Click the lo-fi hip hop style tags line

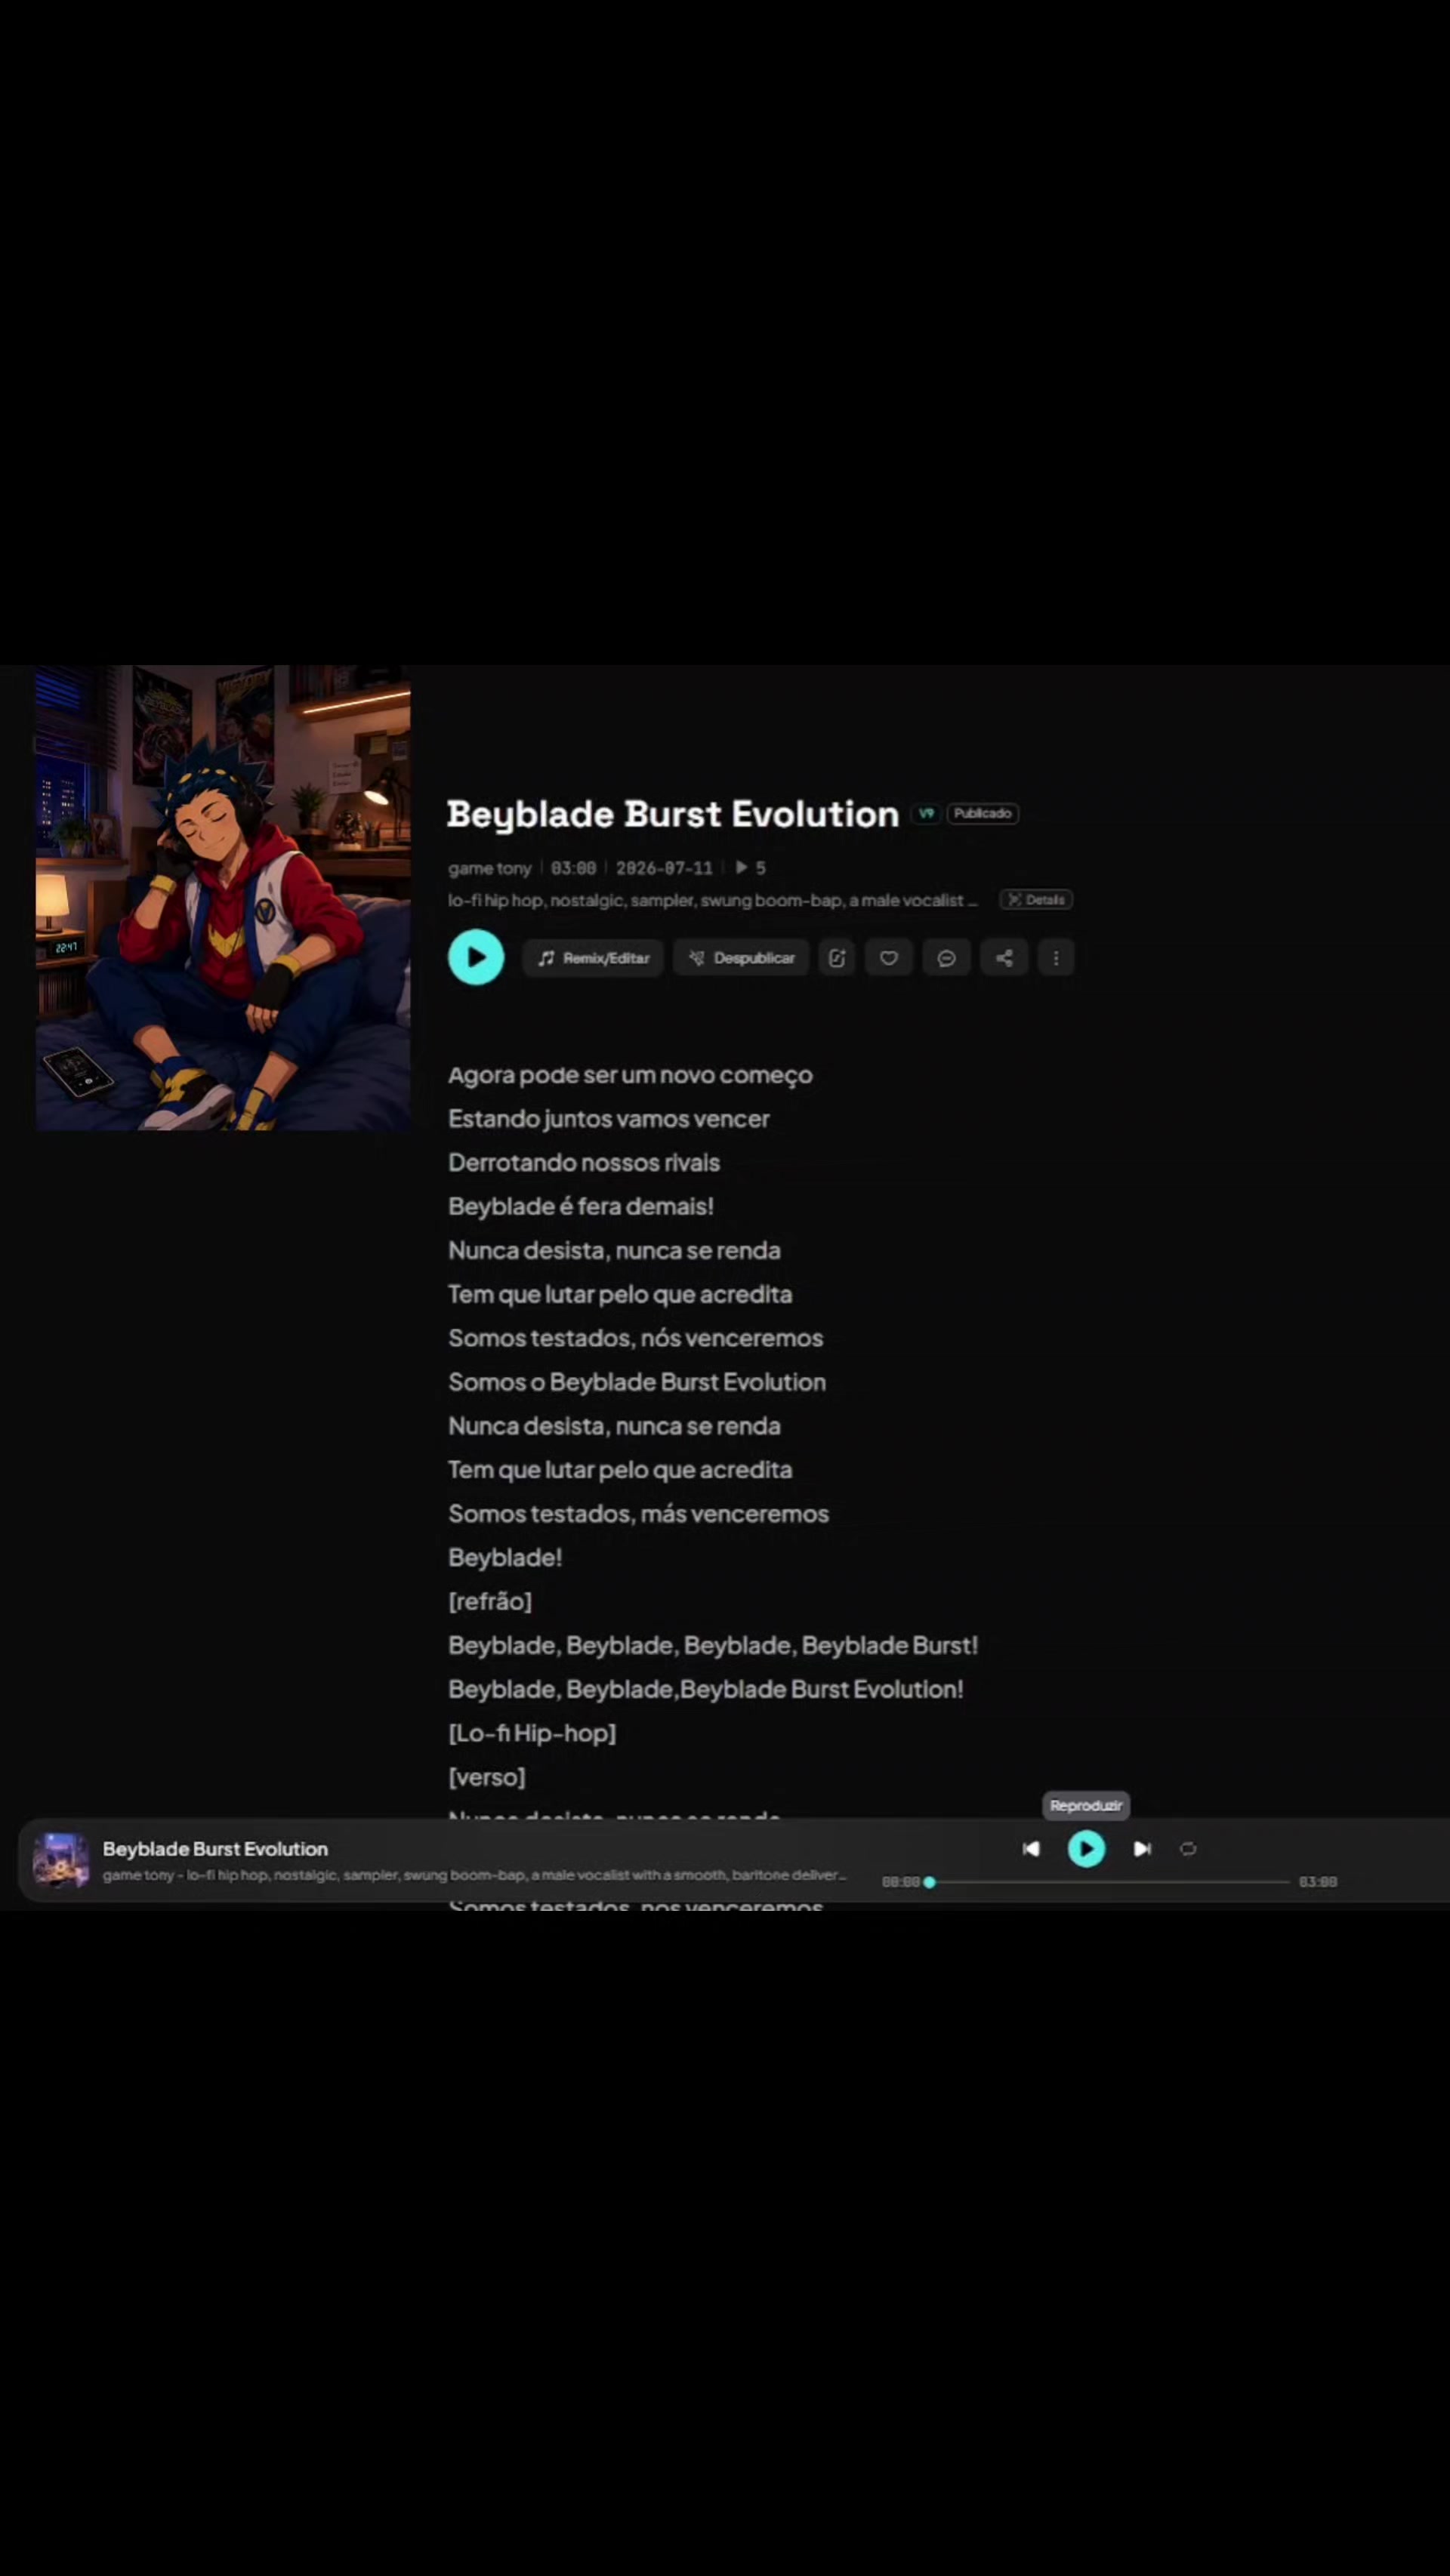coord(713,900)
